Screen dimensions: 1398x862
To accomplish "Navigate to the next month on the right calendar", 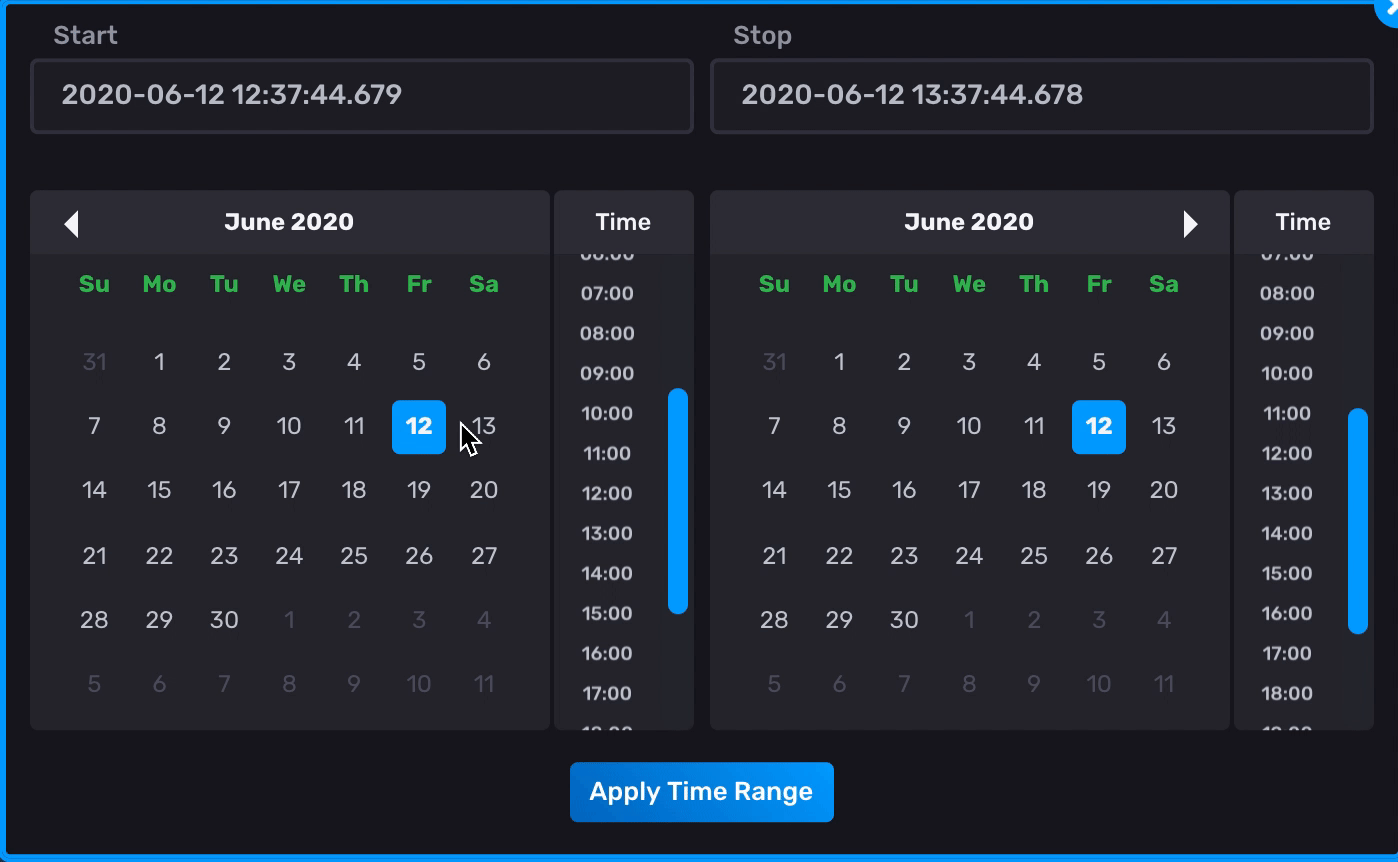I will (1191, 222).
